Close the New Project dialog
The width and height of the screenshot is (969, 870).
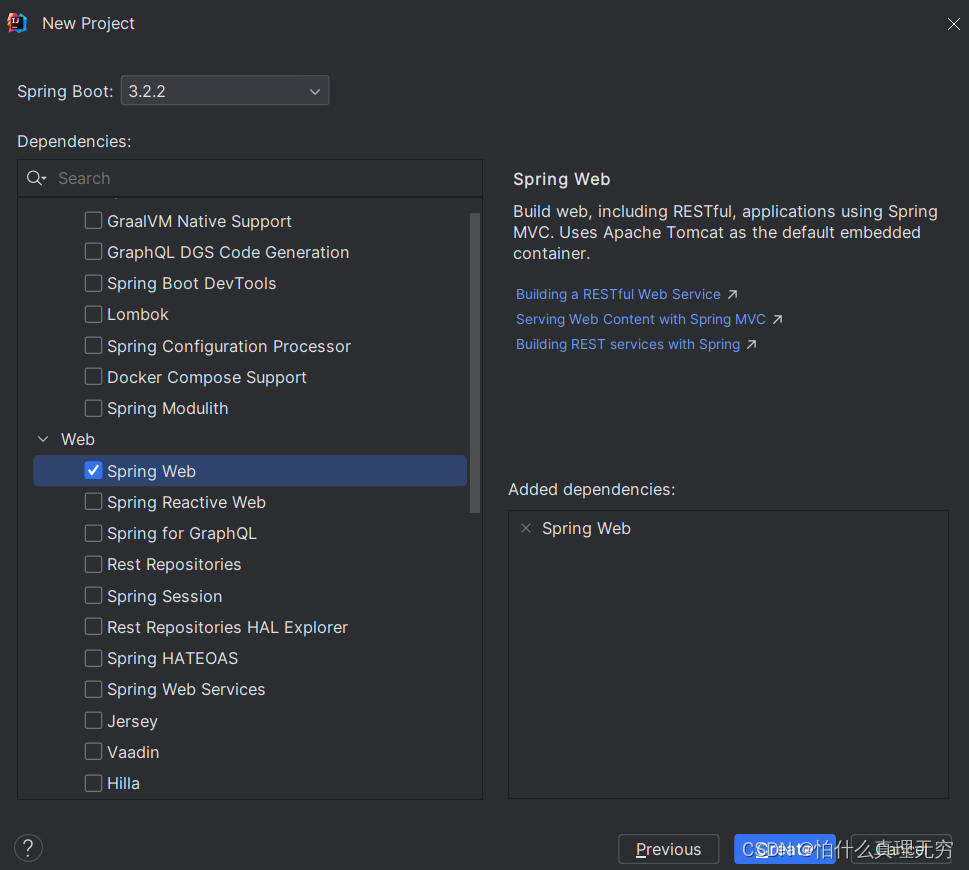(954, 23)
